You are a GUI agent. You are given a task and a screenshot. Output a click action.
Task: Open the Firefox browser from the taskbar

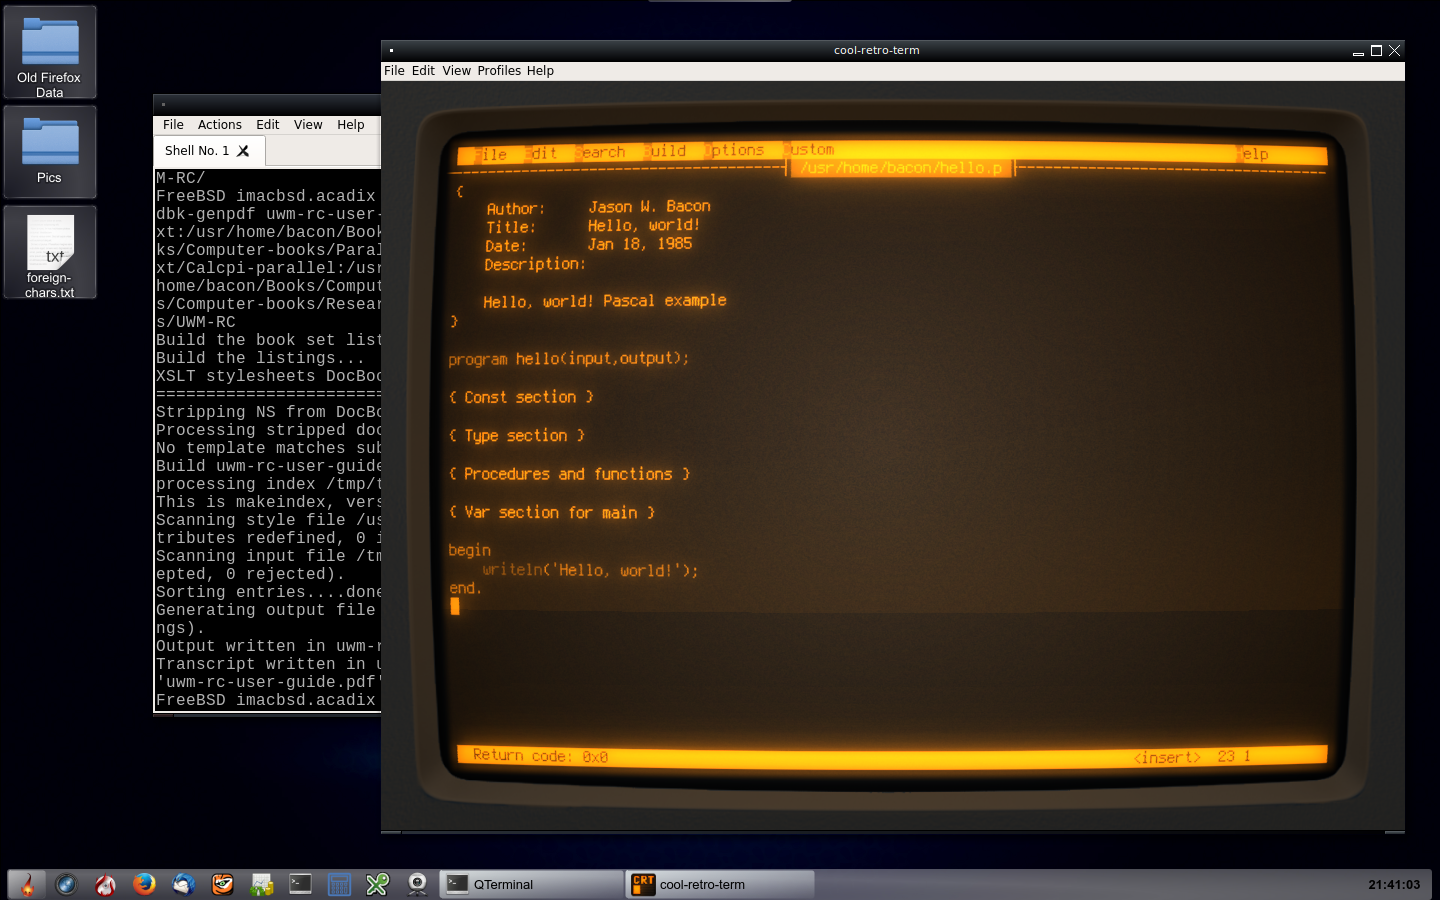click(x=144, y=884)
